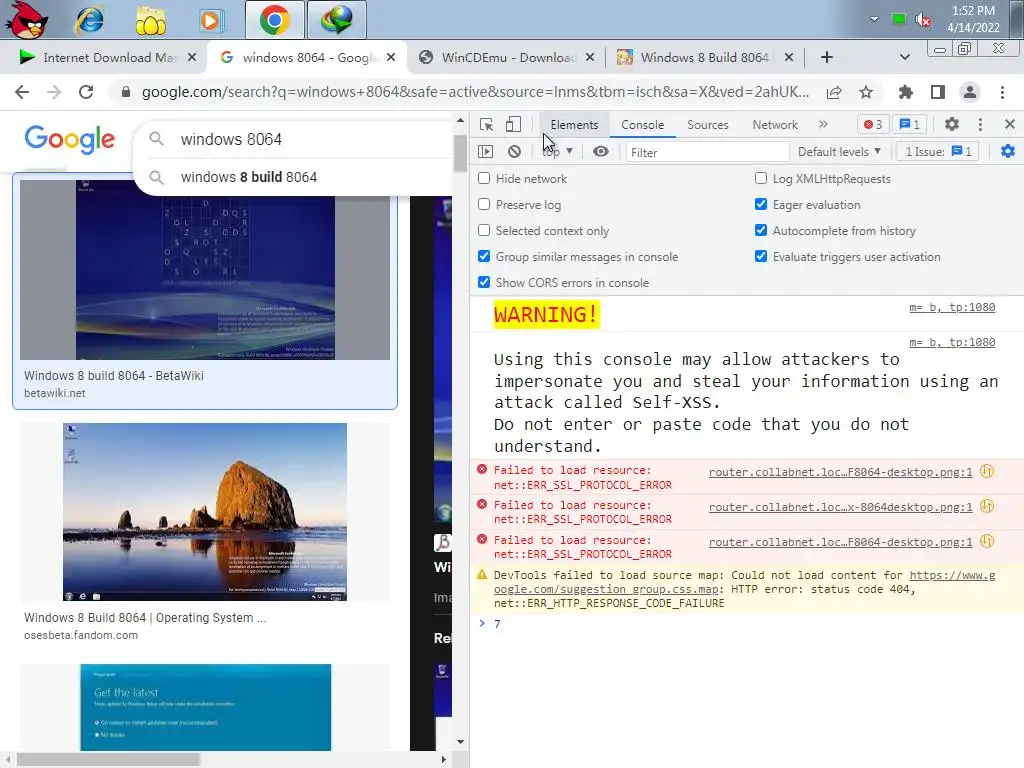This screenshot has height=768, width=1024.
Task: Click the DevTools inspect element picker icon
Action: click(x=487, y=125)
